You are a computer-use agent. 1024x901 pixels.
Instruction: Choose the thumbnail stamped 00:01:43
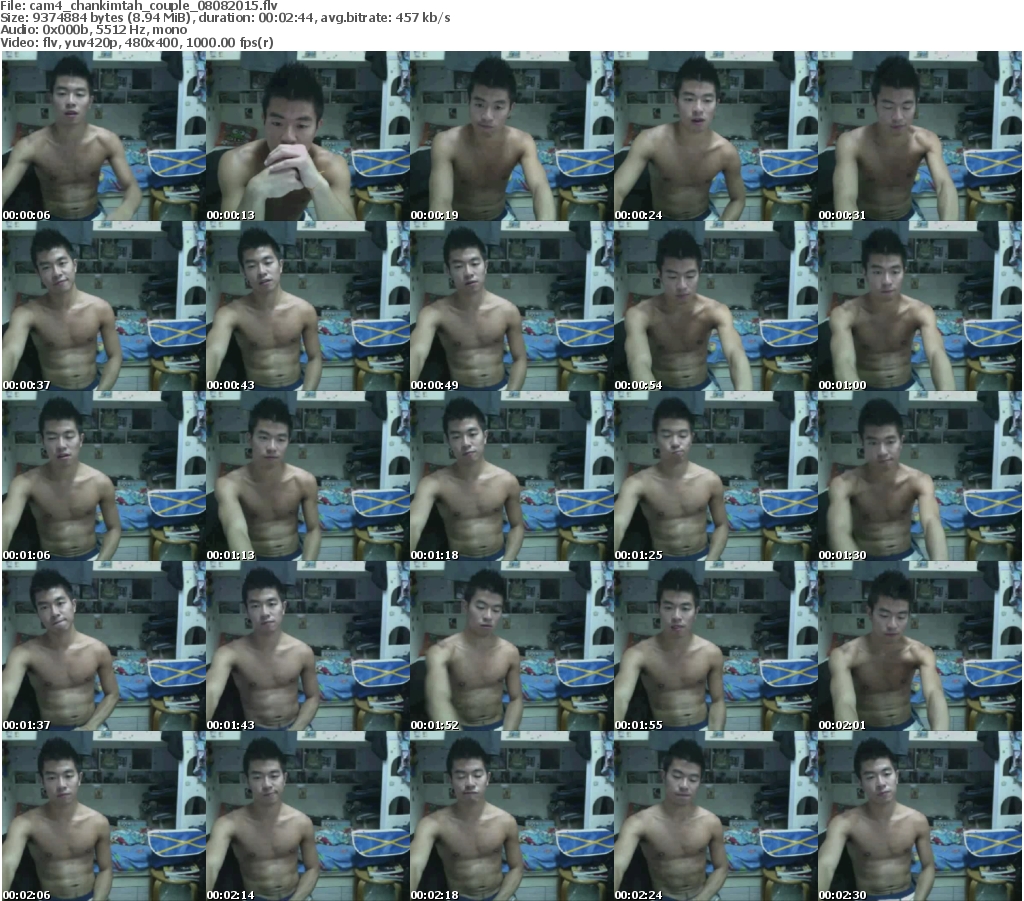(308, 646)
